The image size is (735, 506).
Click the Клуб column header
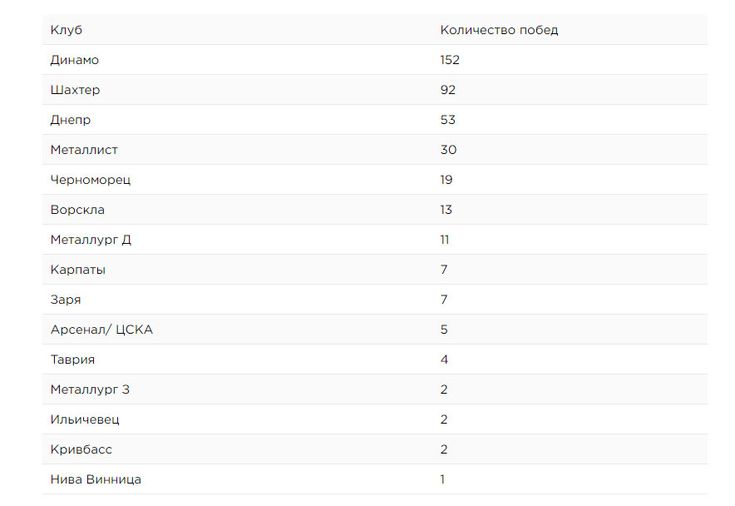(66, 30)
